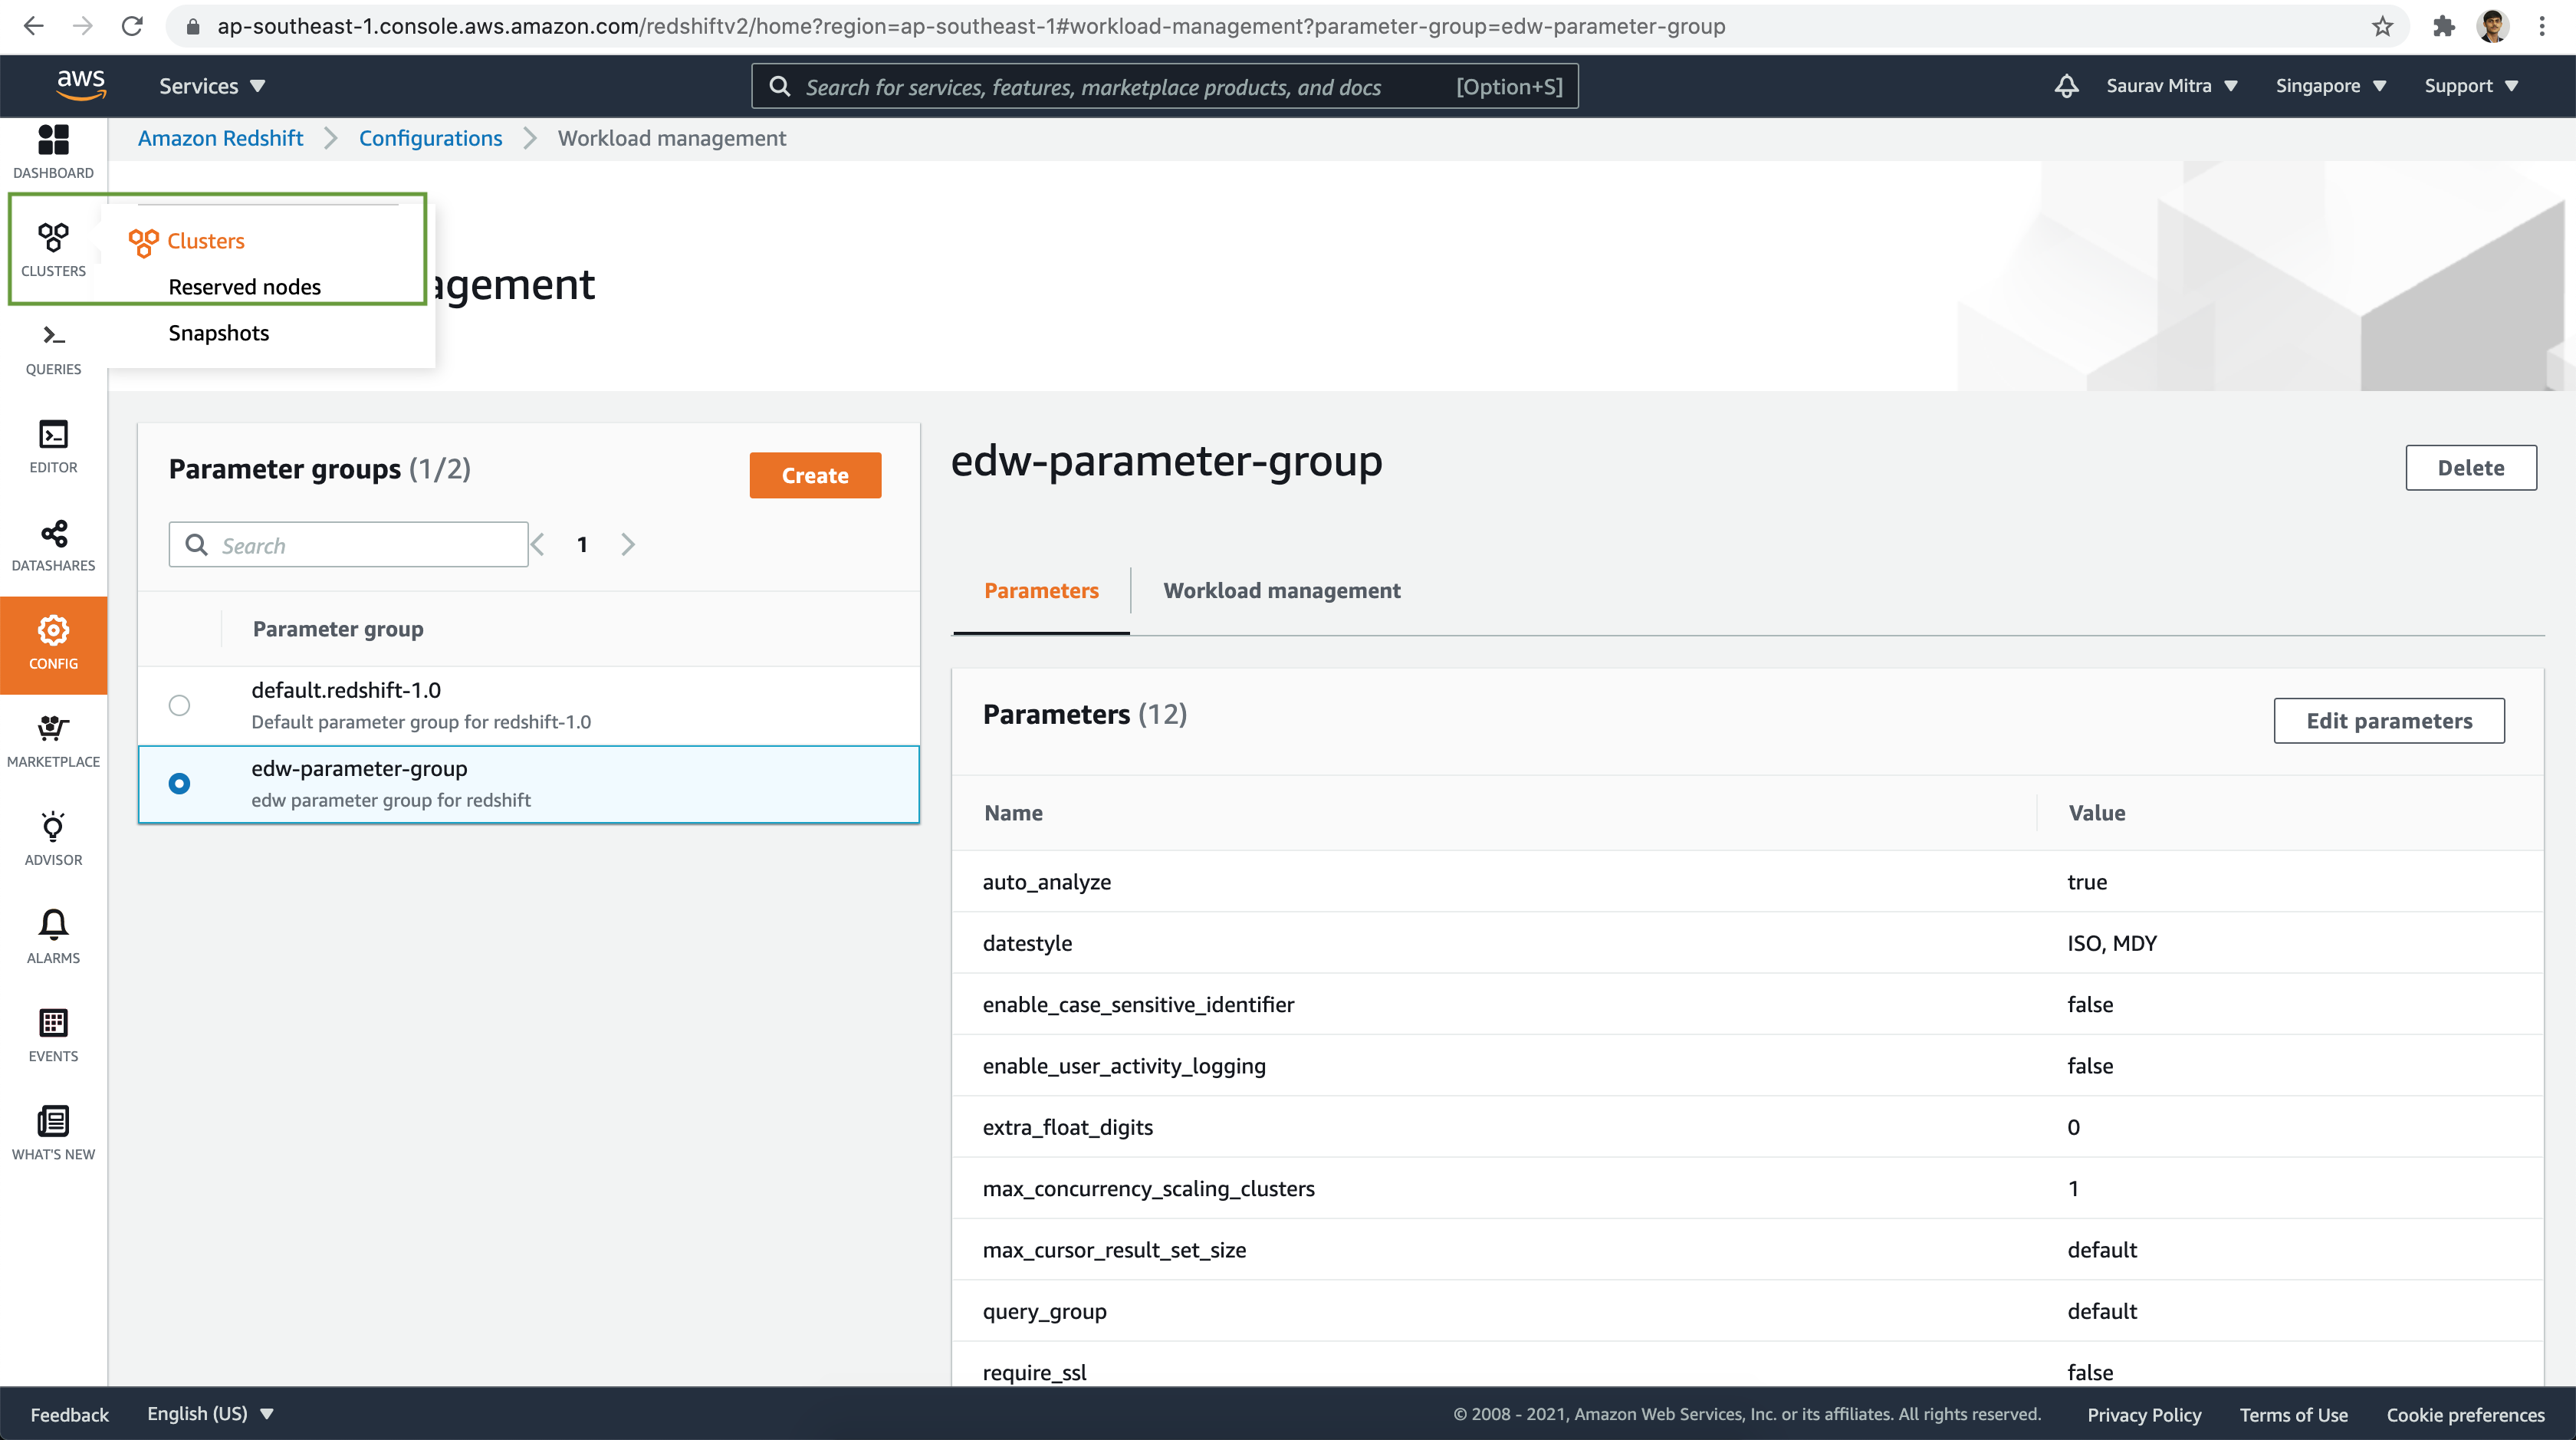Open the Datashares sidebar icon
This screenshot has height=1440, width=2576.
click(x=53, y=545)
